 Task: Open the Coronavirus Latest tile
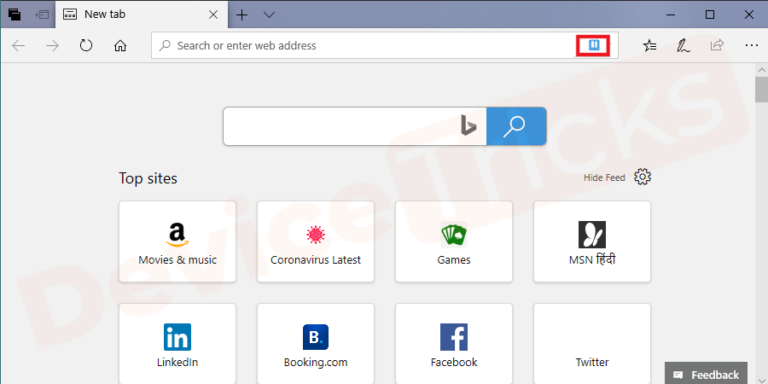[x=315, y=241]
